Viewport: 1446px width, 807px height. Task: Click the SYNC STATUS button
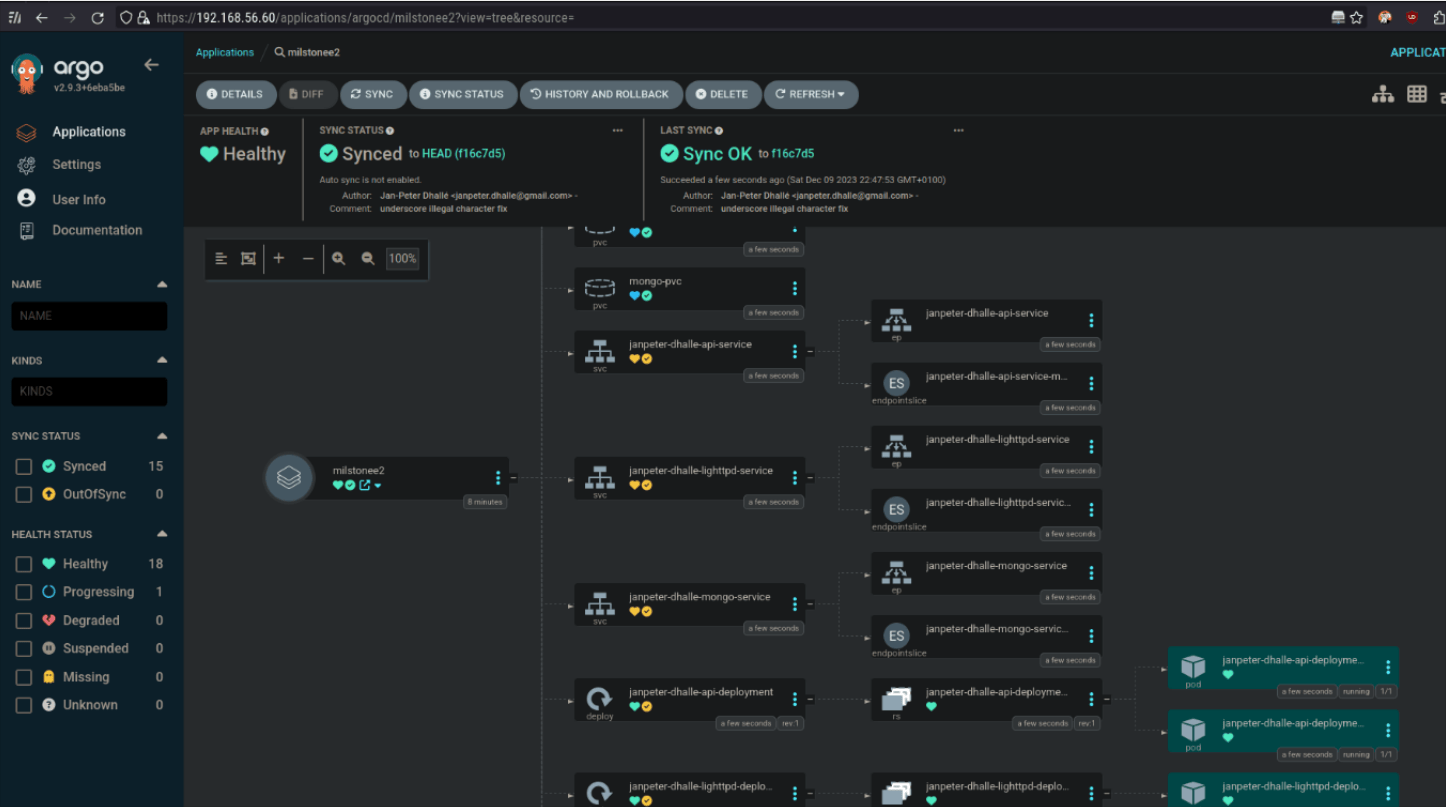pyautogui.click(x=462, y=94)
